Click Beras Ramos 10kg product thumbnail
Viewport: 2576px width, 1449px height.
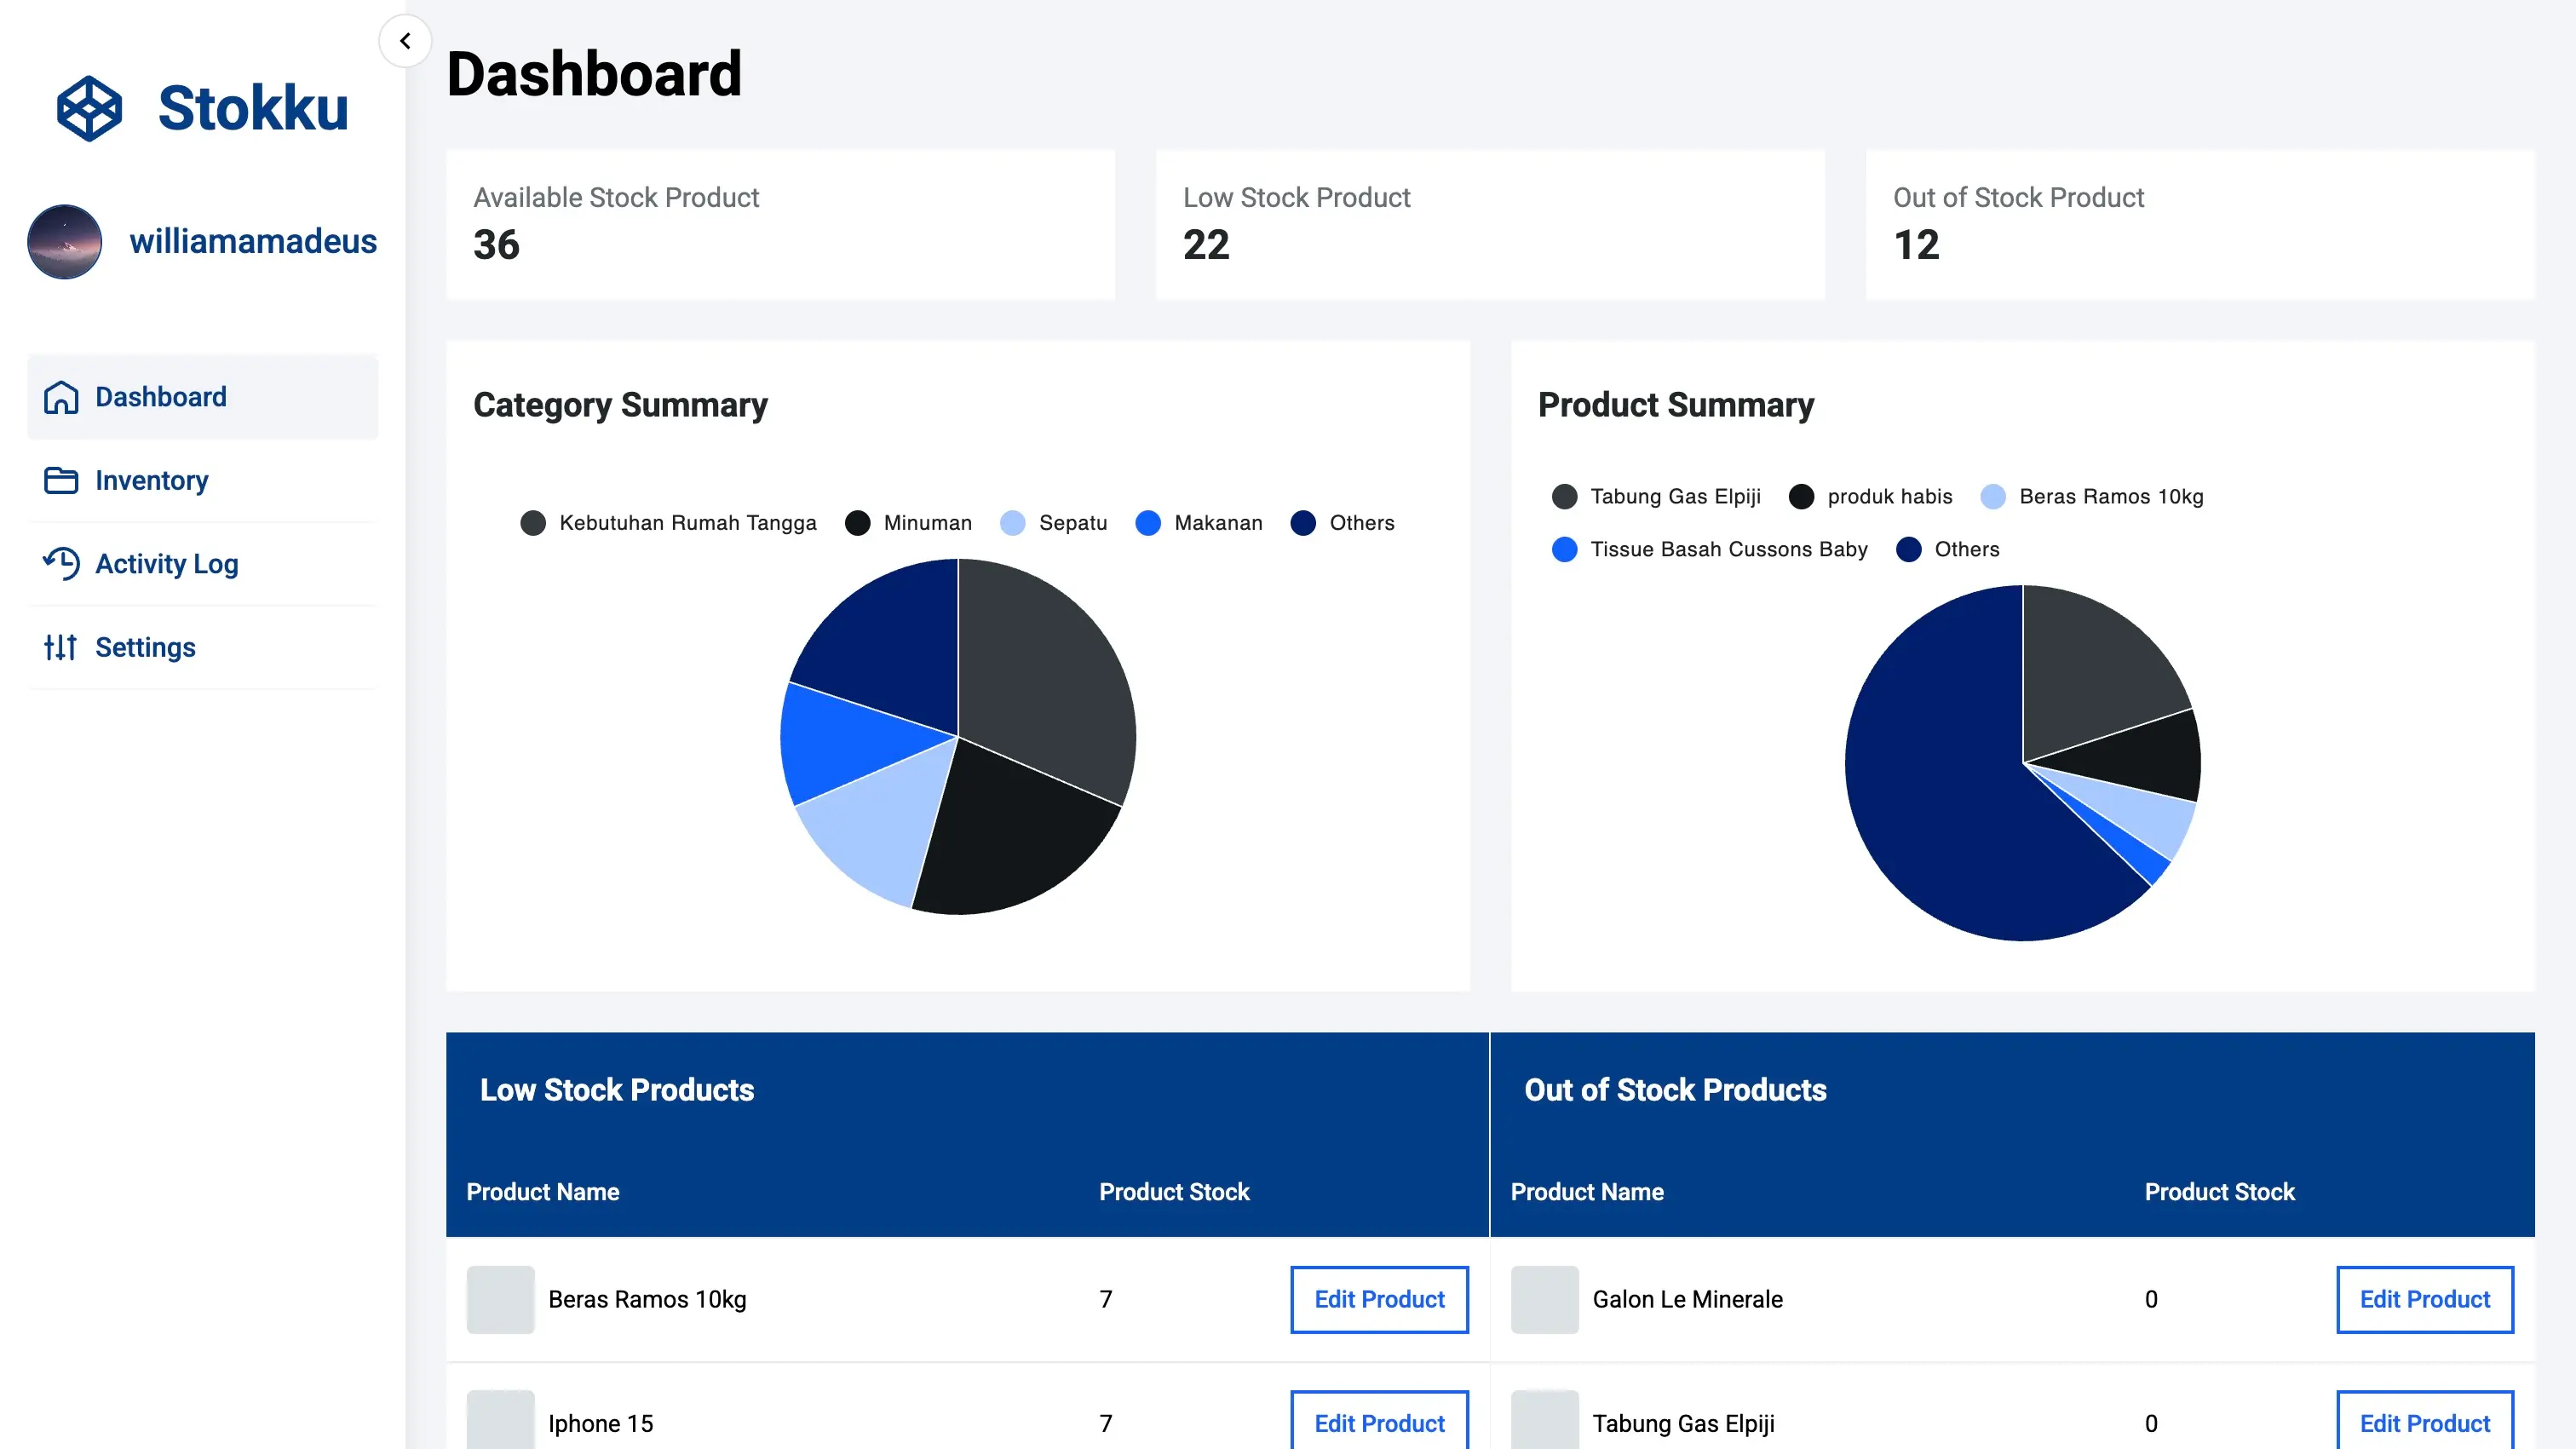[500, 1299]
